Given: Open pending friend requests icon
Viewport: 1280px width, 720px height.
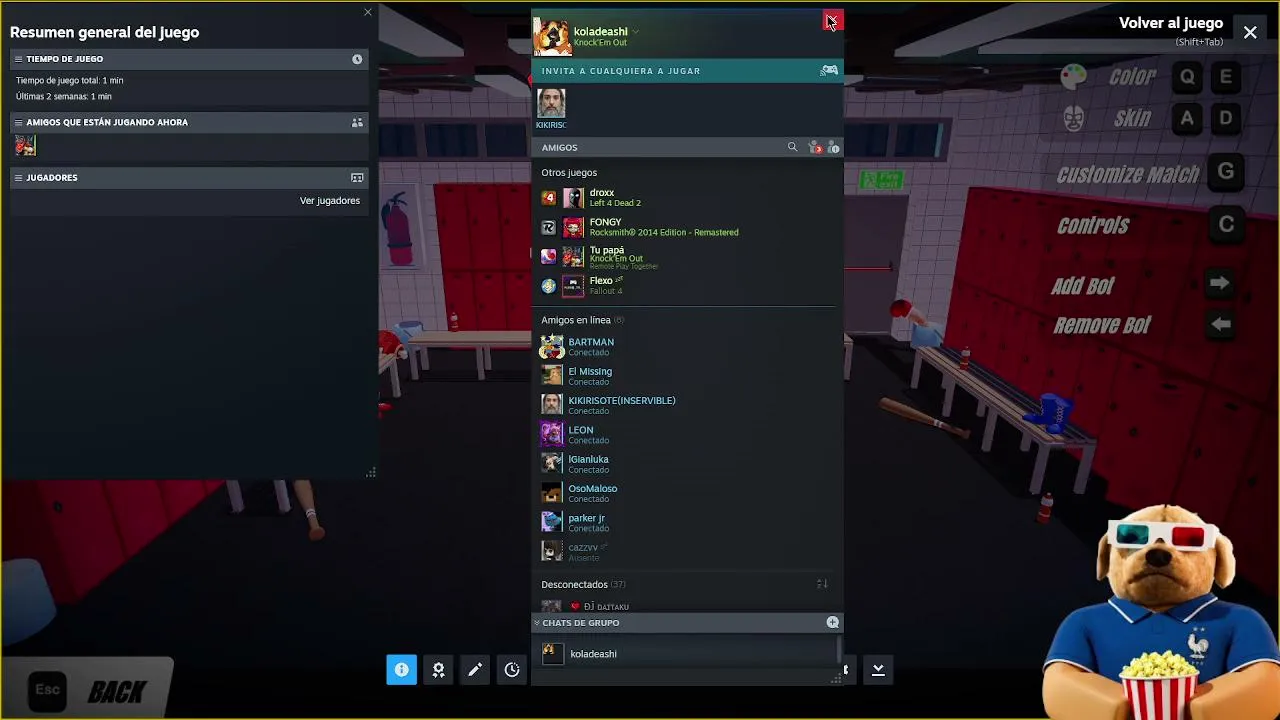Looking at the screenshot, I should [815, 148].
